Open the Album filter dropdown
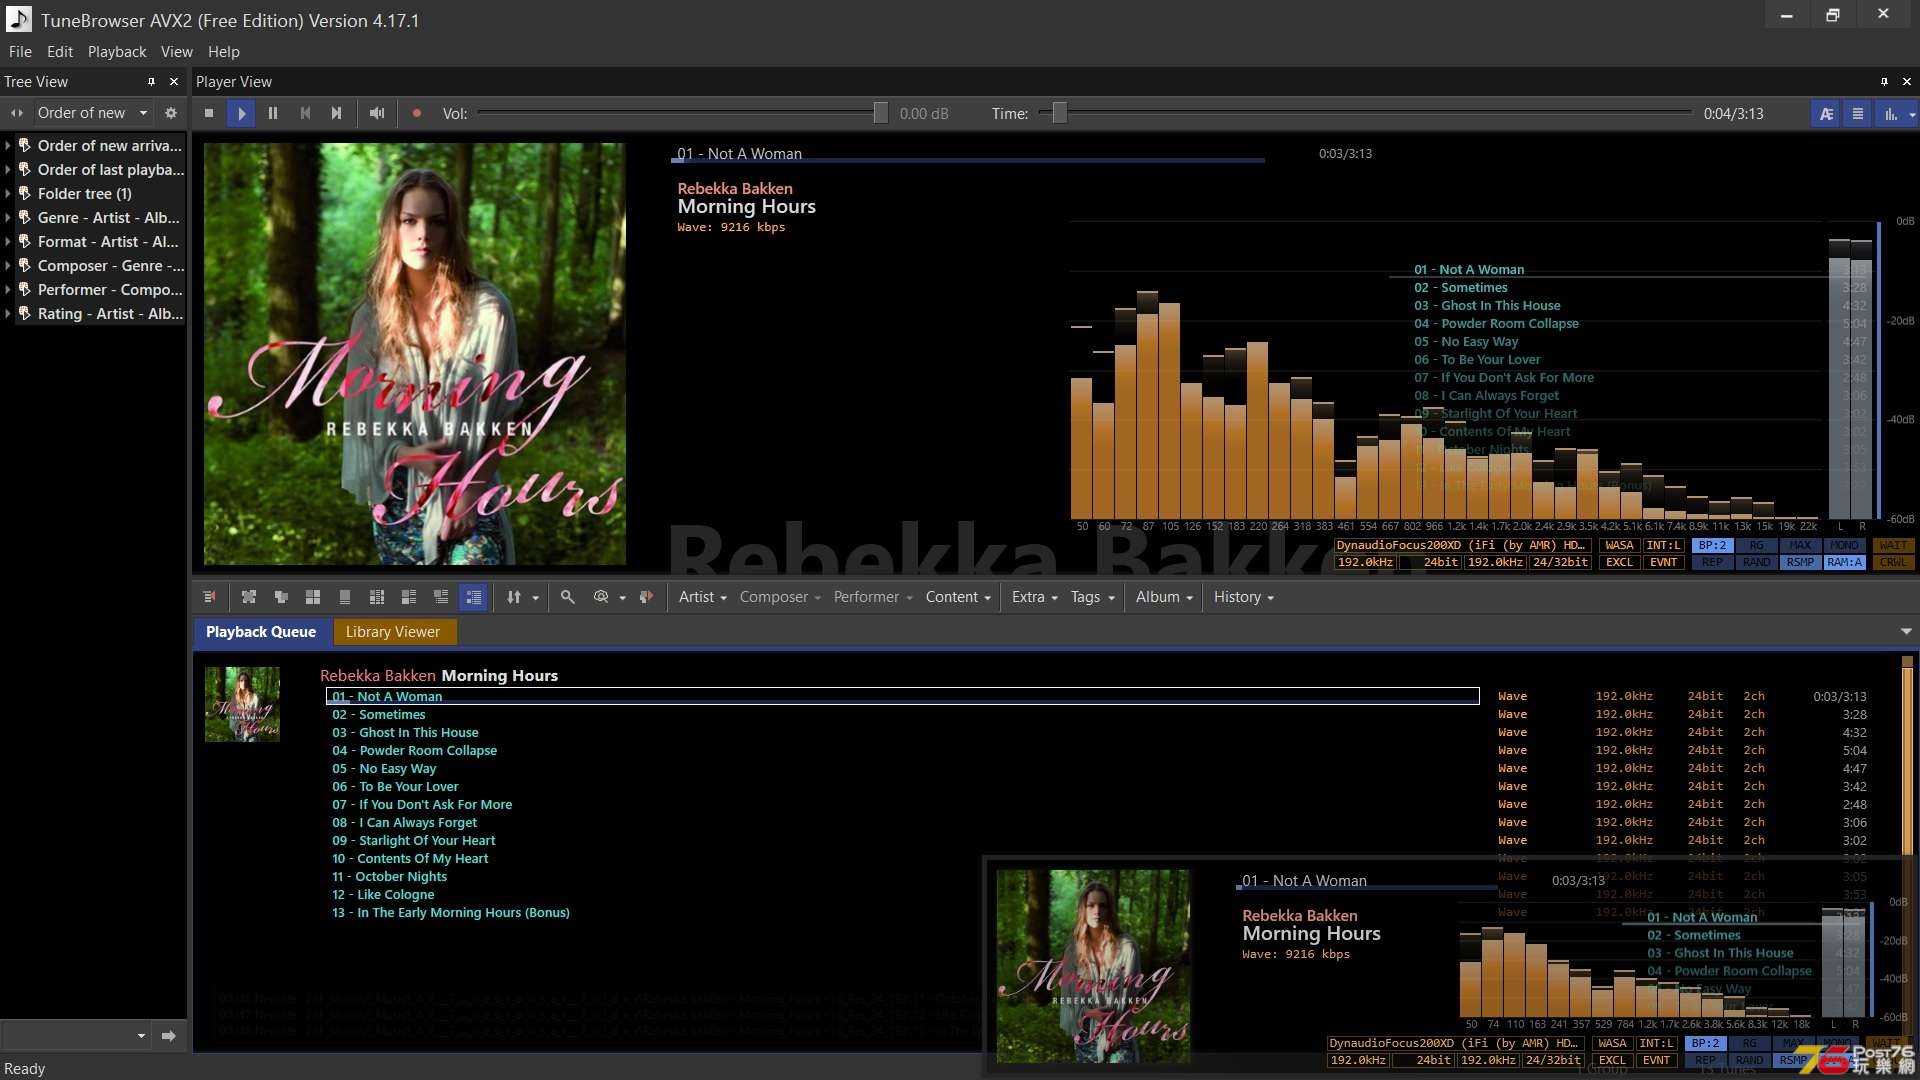Viewport: 1920px width, 1080px height. 1164,597
